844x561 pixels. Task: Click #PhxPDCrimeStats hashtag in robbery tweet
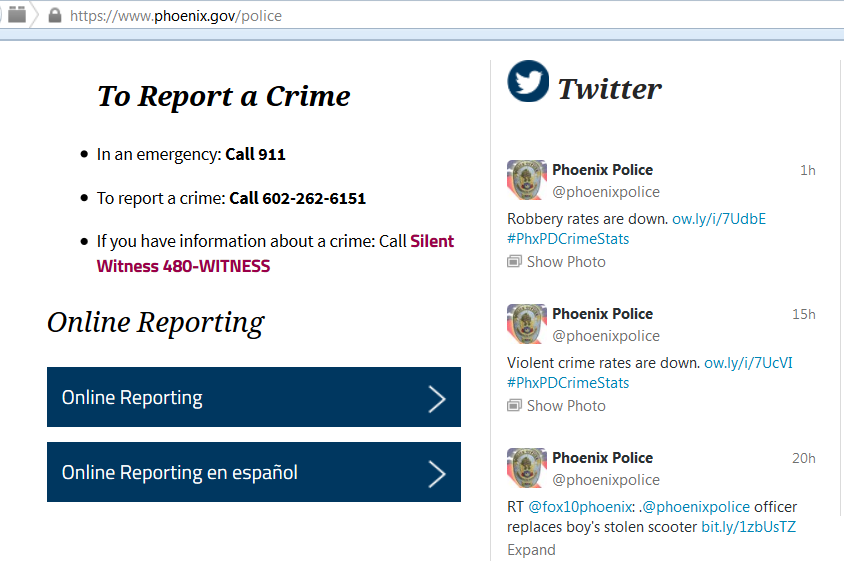[568, 239]
